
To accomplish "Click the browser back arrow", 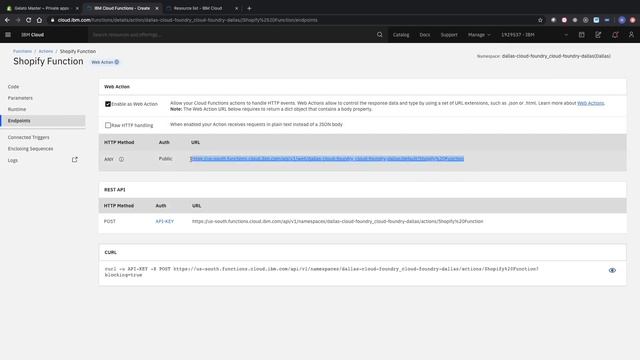I will point(7,20).
